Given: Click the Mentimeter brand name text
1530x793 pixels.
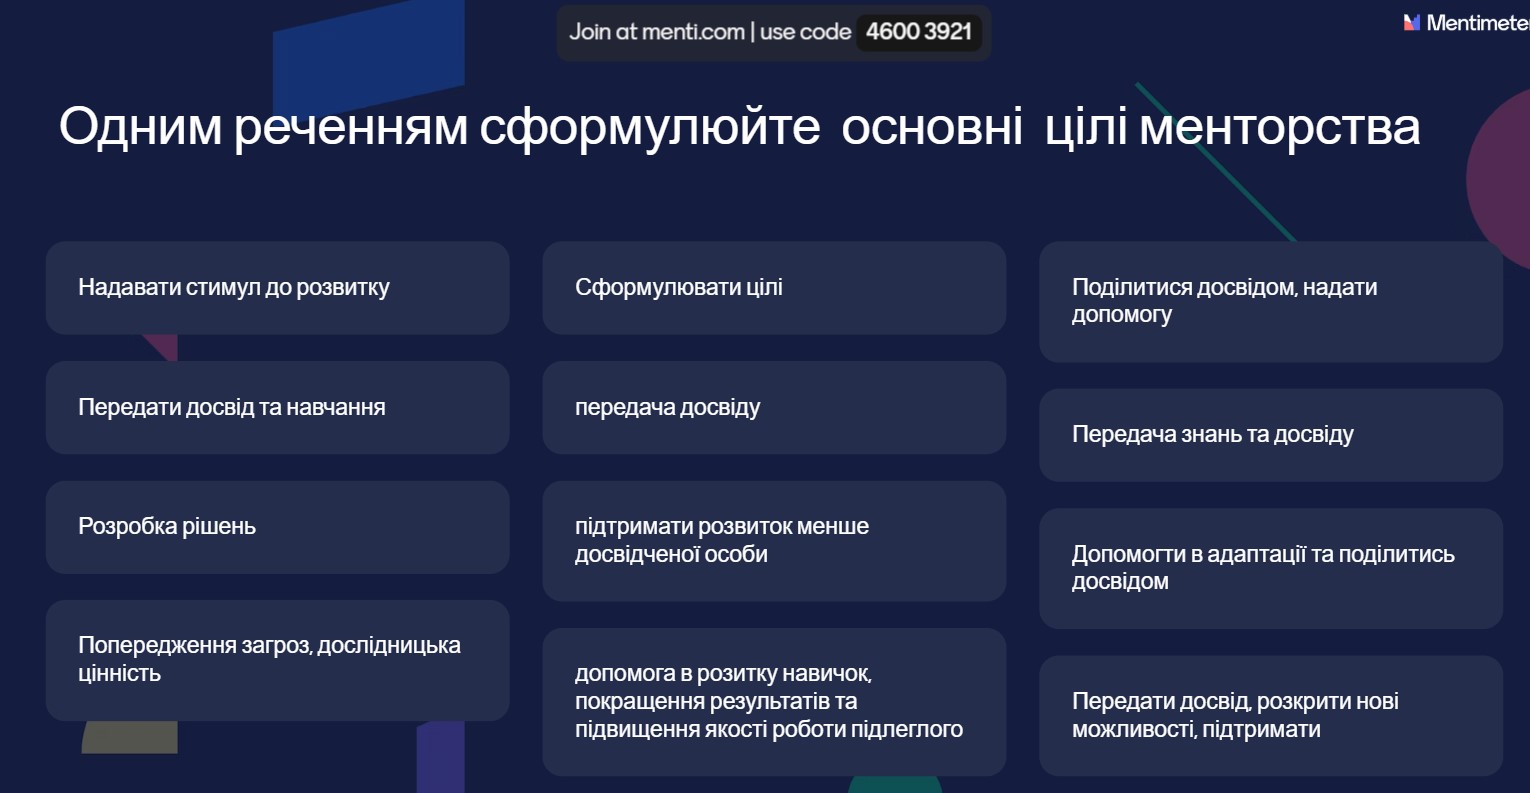Looking at the screenshot, I should pyautogui.click(x=1476, y=23).
